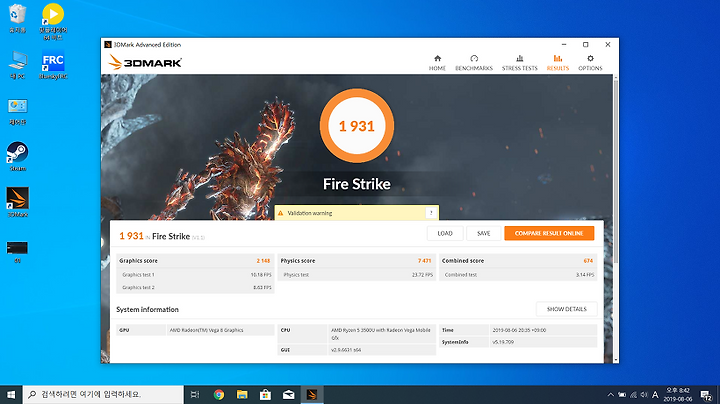Click the Graphics test 1 row
Screen dimensions: 720x404
(195, 275)
